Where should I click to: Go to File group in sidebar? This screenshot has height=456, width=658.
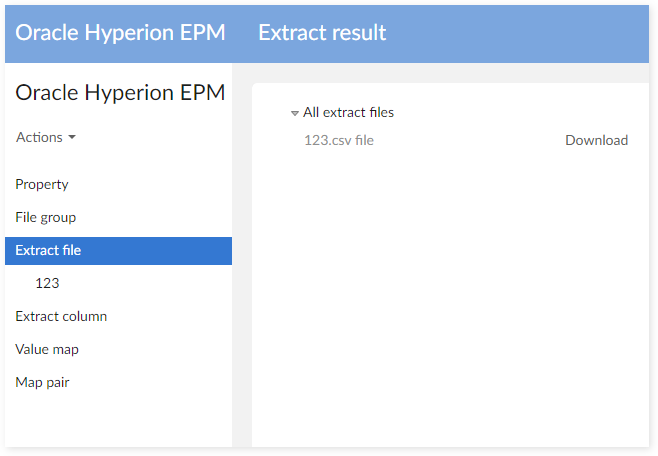(x=46, y=217)
